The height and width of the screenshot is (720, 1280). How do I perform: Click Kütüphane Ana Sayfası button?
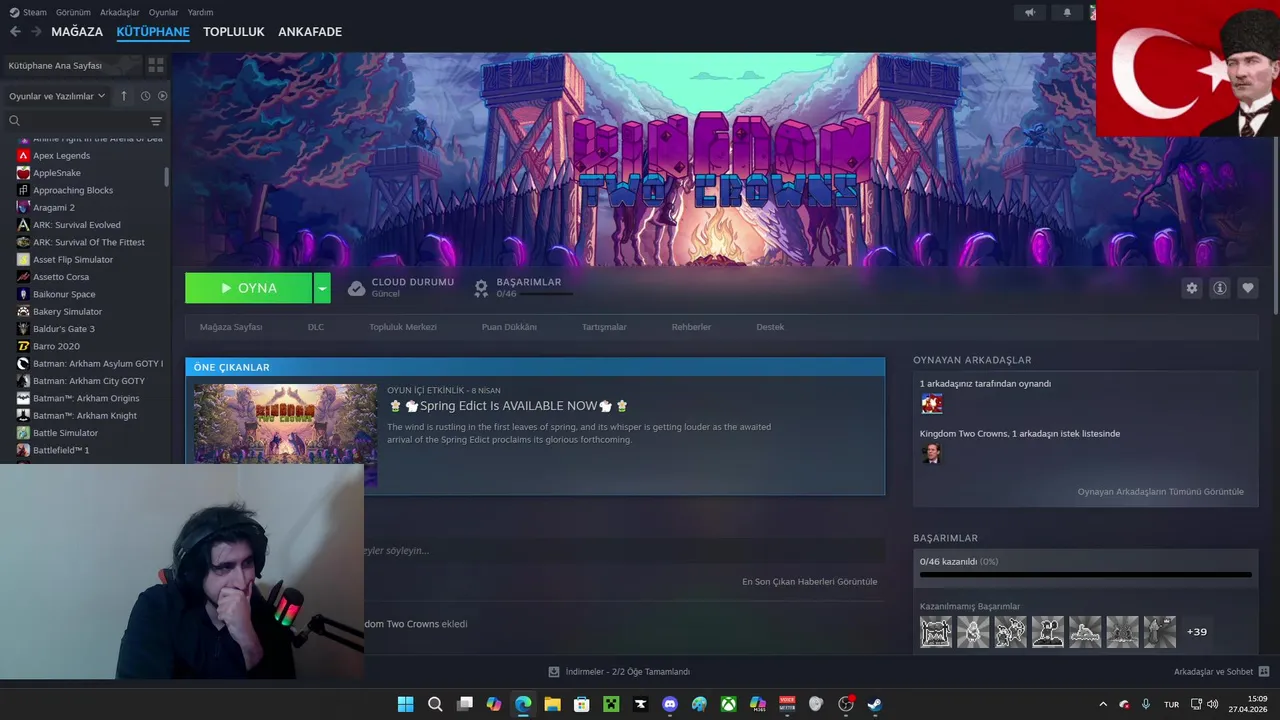pyautogui.click(x=71, y=65)
